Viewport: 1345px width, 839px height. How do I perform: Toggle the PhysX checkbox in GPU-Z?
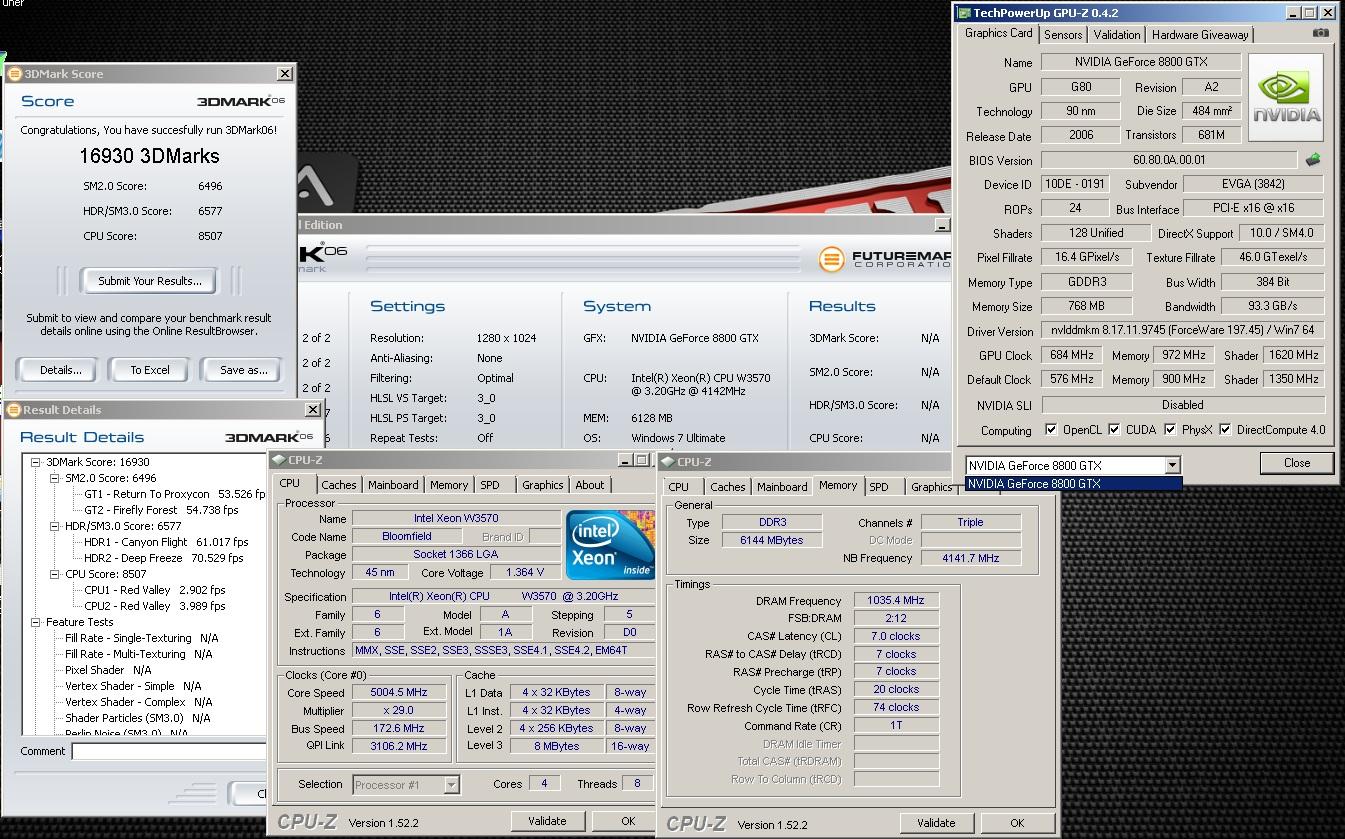click(x=1170, y=430)
